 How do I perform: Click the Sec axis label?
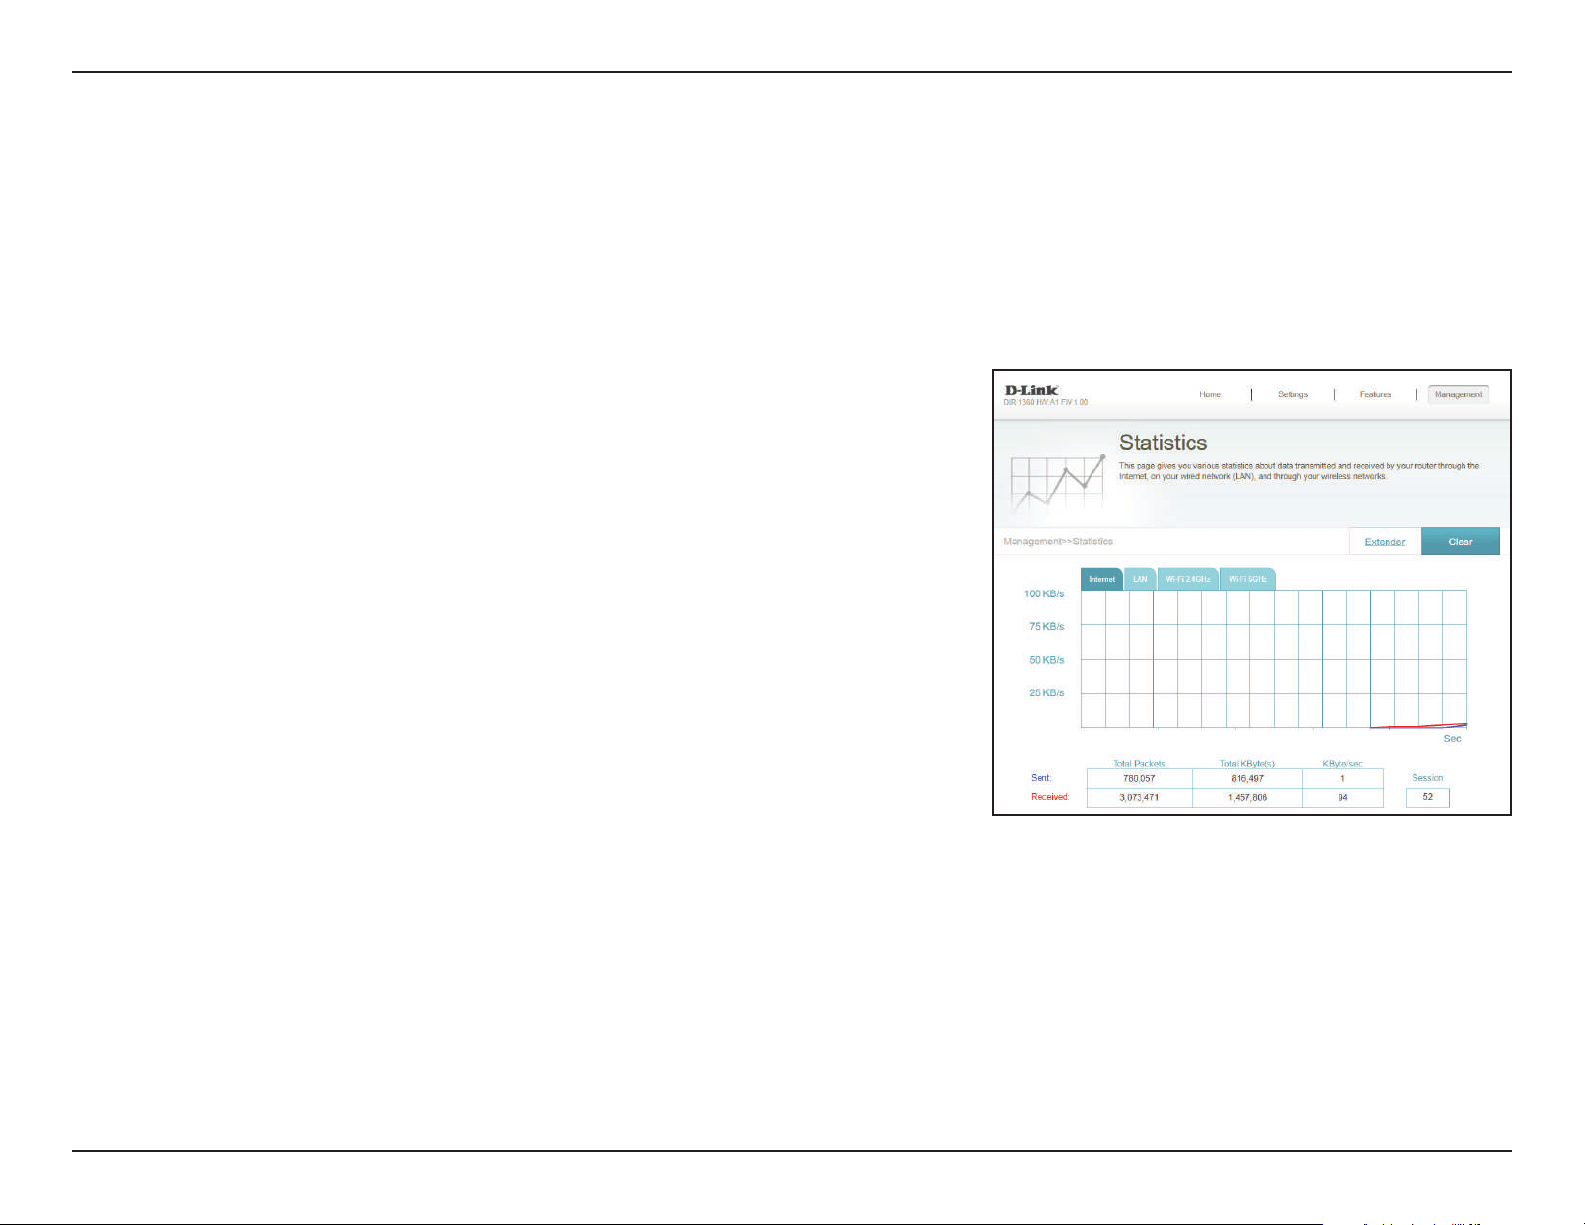coord(1452,739)
